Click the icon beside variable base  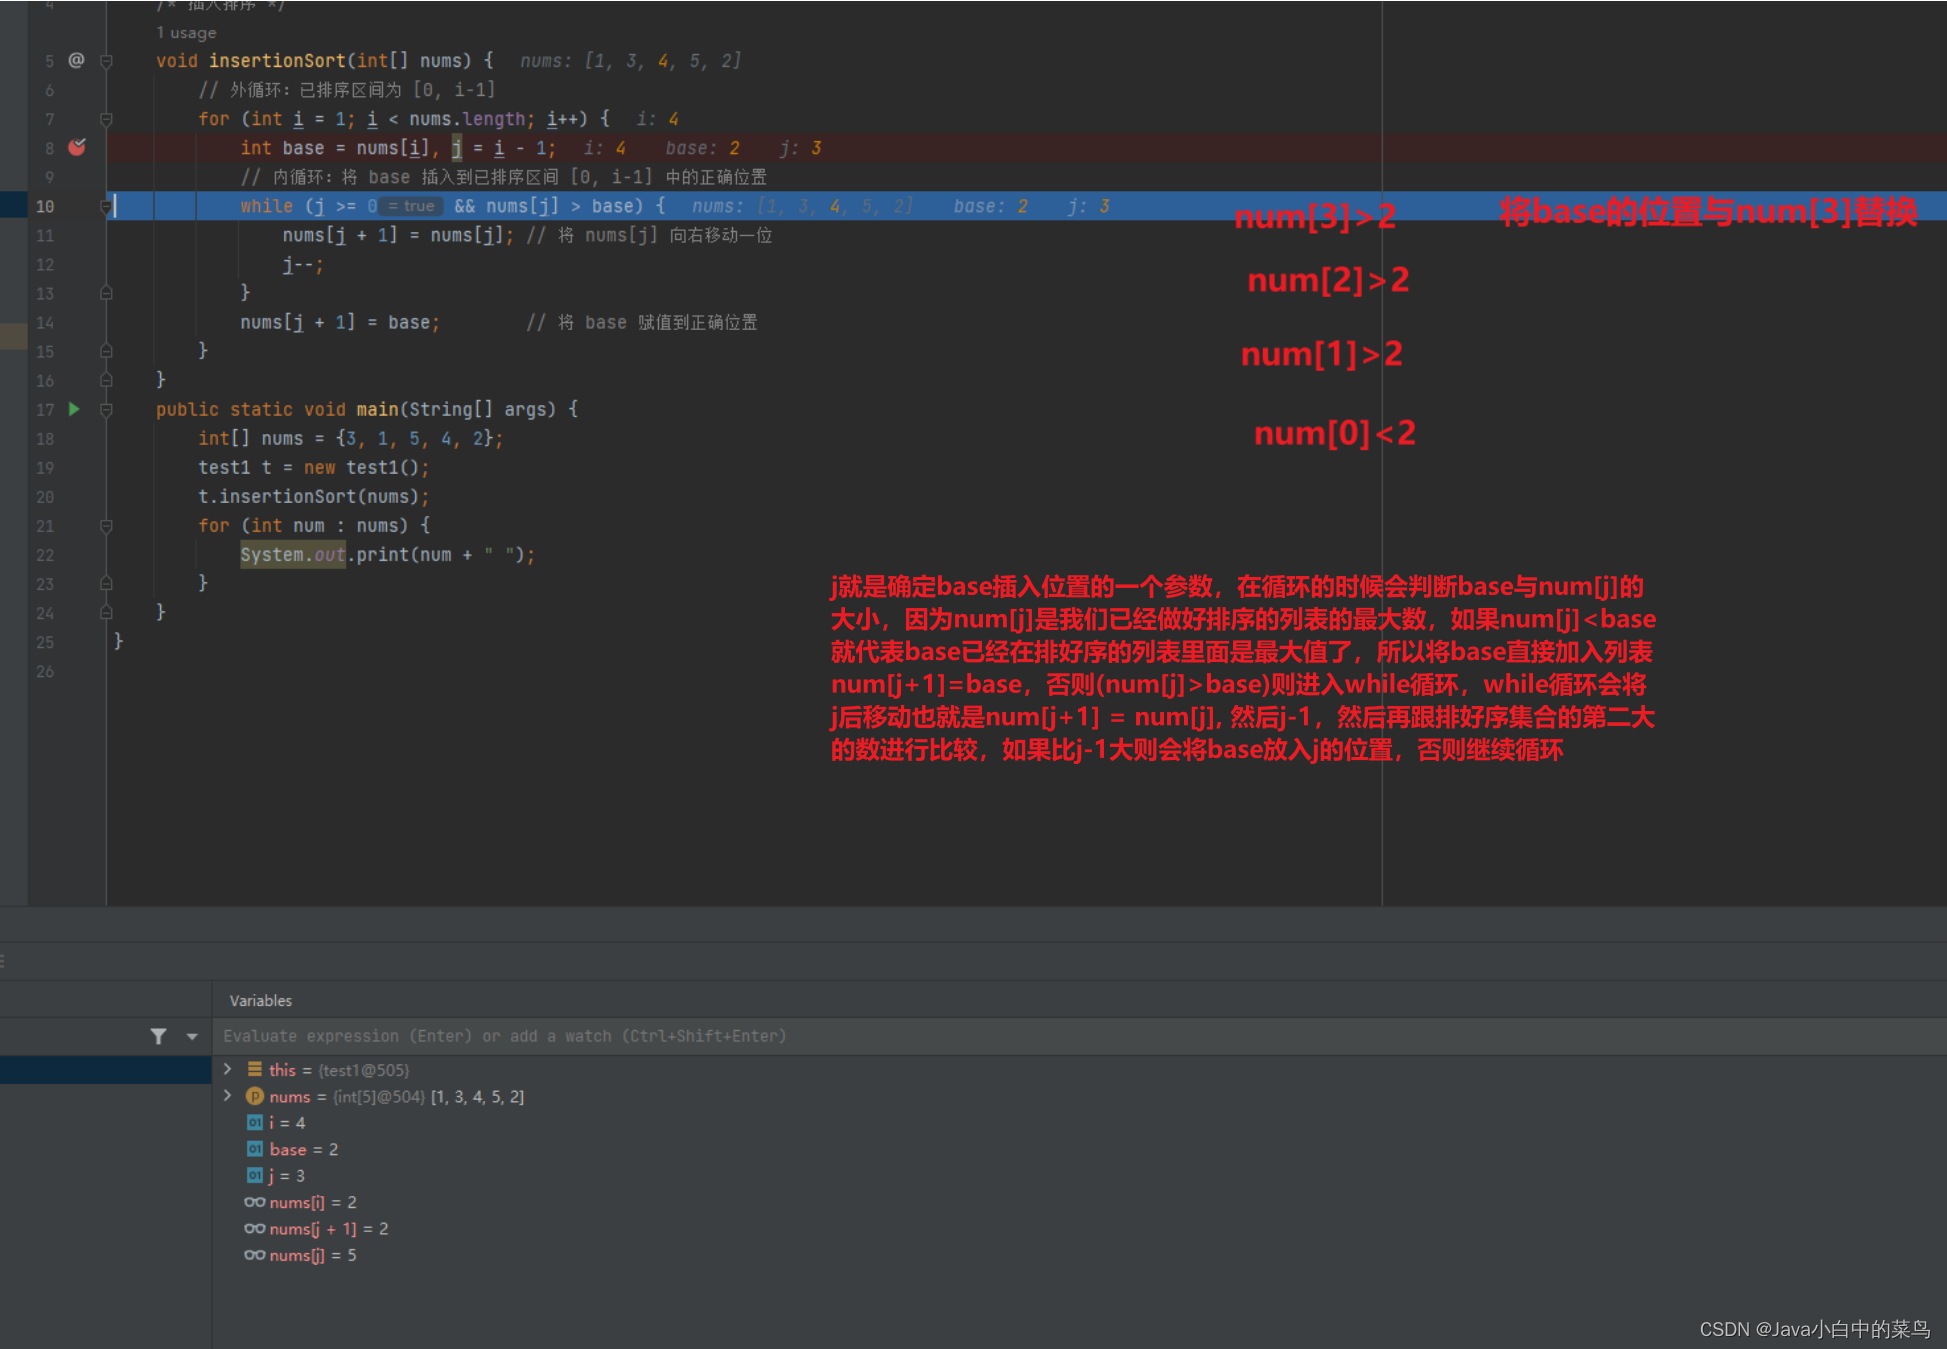click(255, 1149)
